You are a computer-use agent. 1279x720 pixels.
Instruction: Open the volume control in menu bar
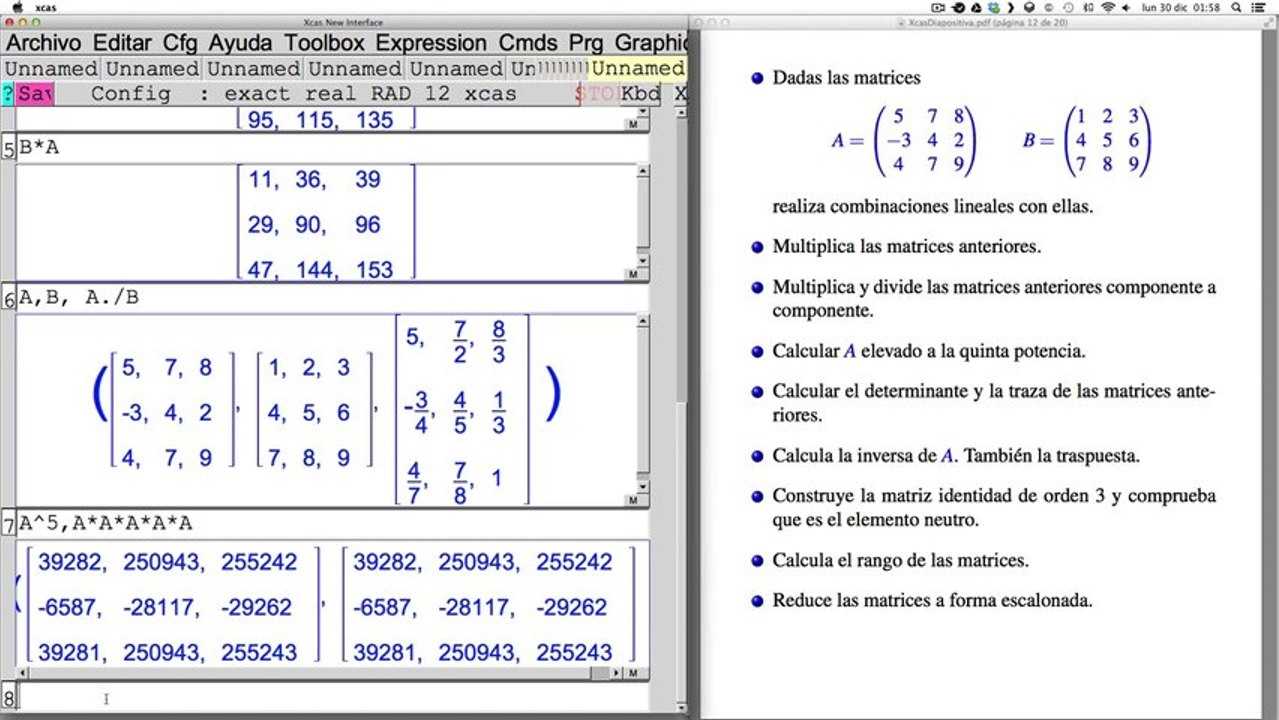(x=1128, y=7)
